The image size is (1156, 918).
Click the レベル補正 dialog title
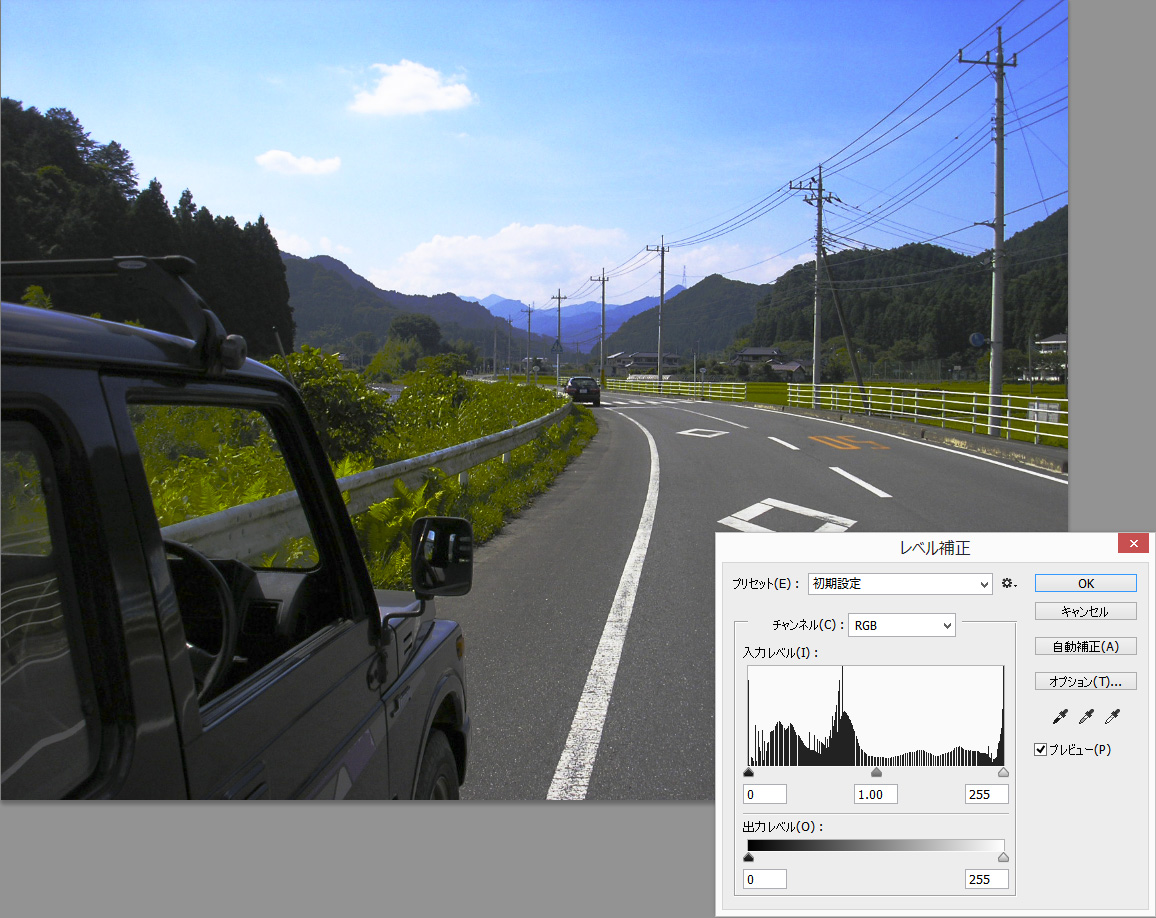pyautogui.click(x=935, y=548)
